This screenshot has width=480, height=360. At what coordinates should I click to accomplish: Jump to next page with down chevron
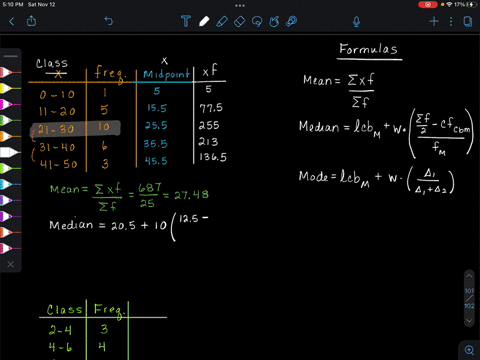(x=469, y=321)
